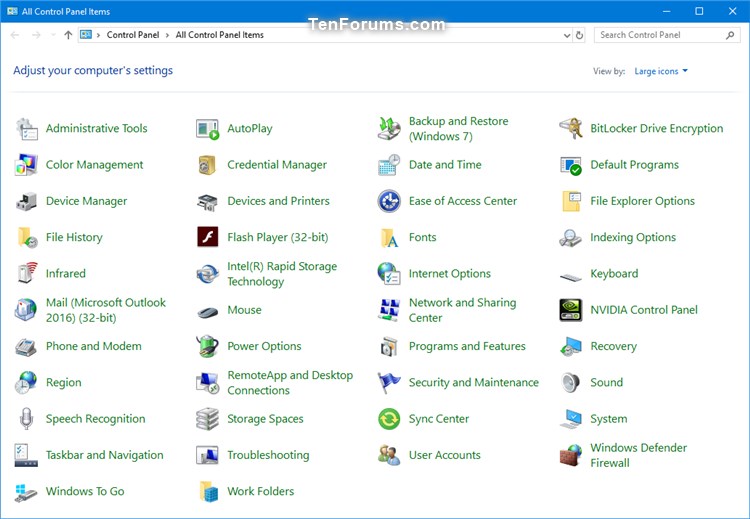Click the Device Manager icon
This screenshot has width=750, height=519.
pyautogui.click(x=26, y=201)
